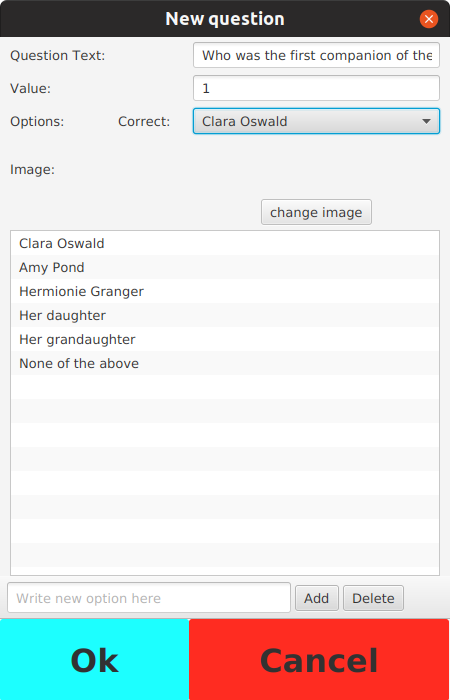Image resolution: width=450 pixels, height=700 pixels.
Task: Confirm the question with Ok
Action: 95,659
